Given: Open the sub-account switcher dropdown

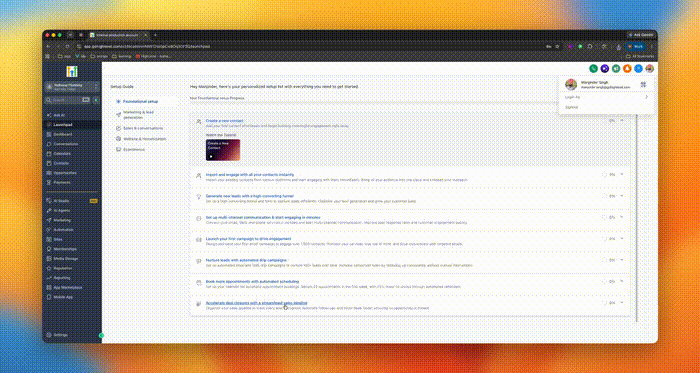Looking at the screenshot, I should tap(72, 86).
